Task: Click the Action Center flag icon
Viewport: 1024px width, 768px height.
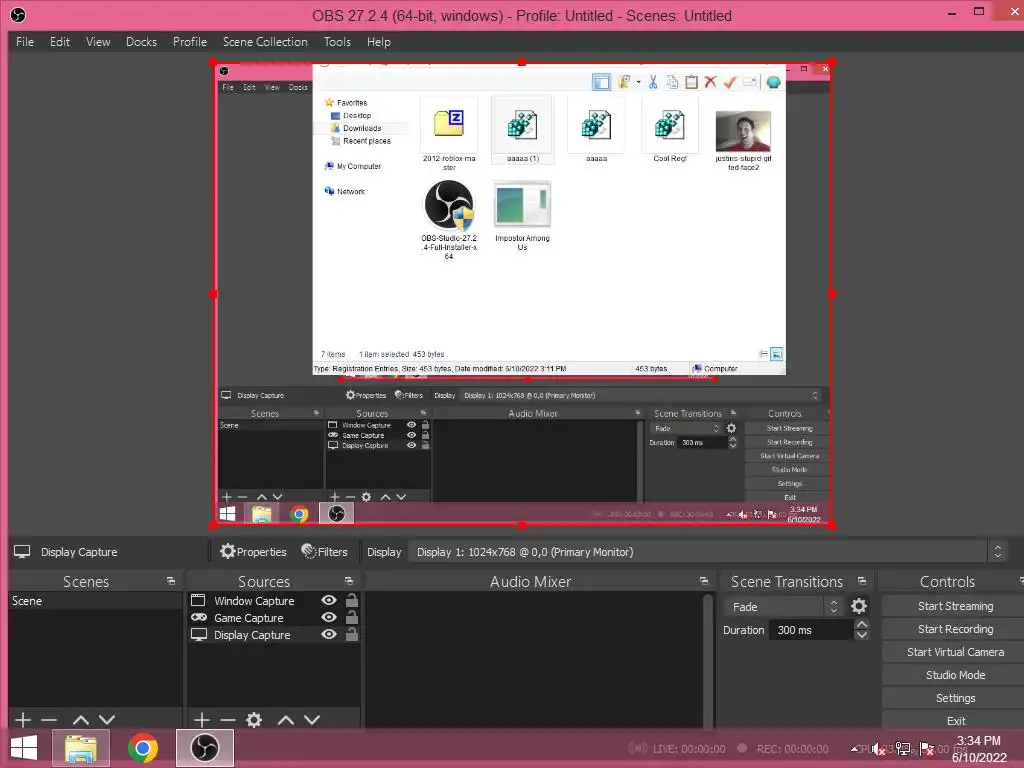Action: pyautogui.click(x=927, y=749)
